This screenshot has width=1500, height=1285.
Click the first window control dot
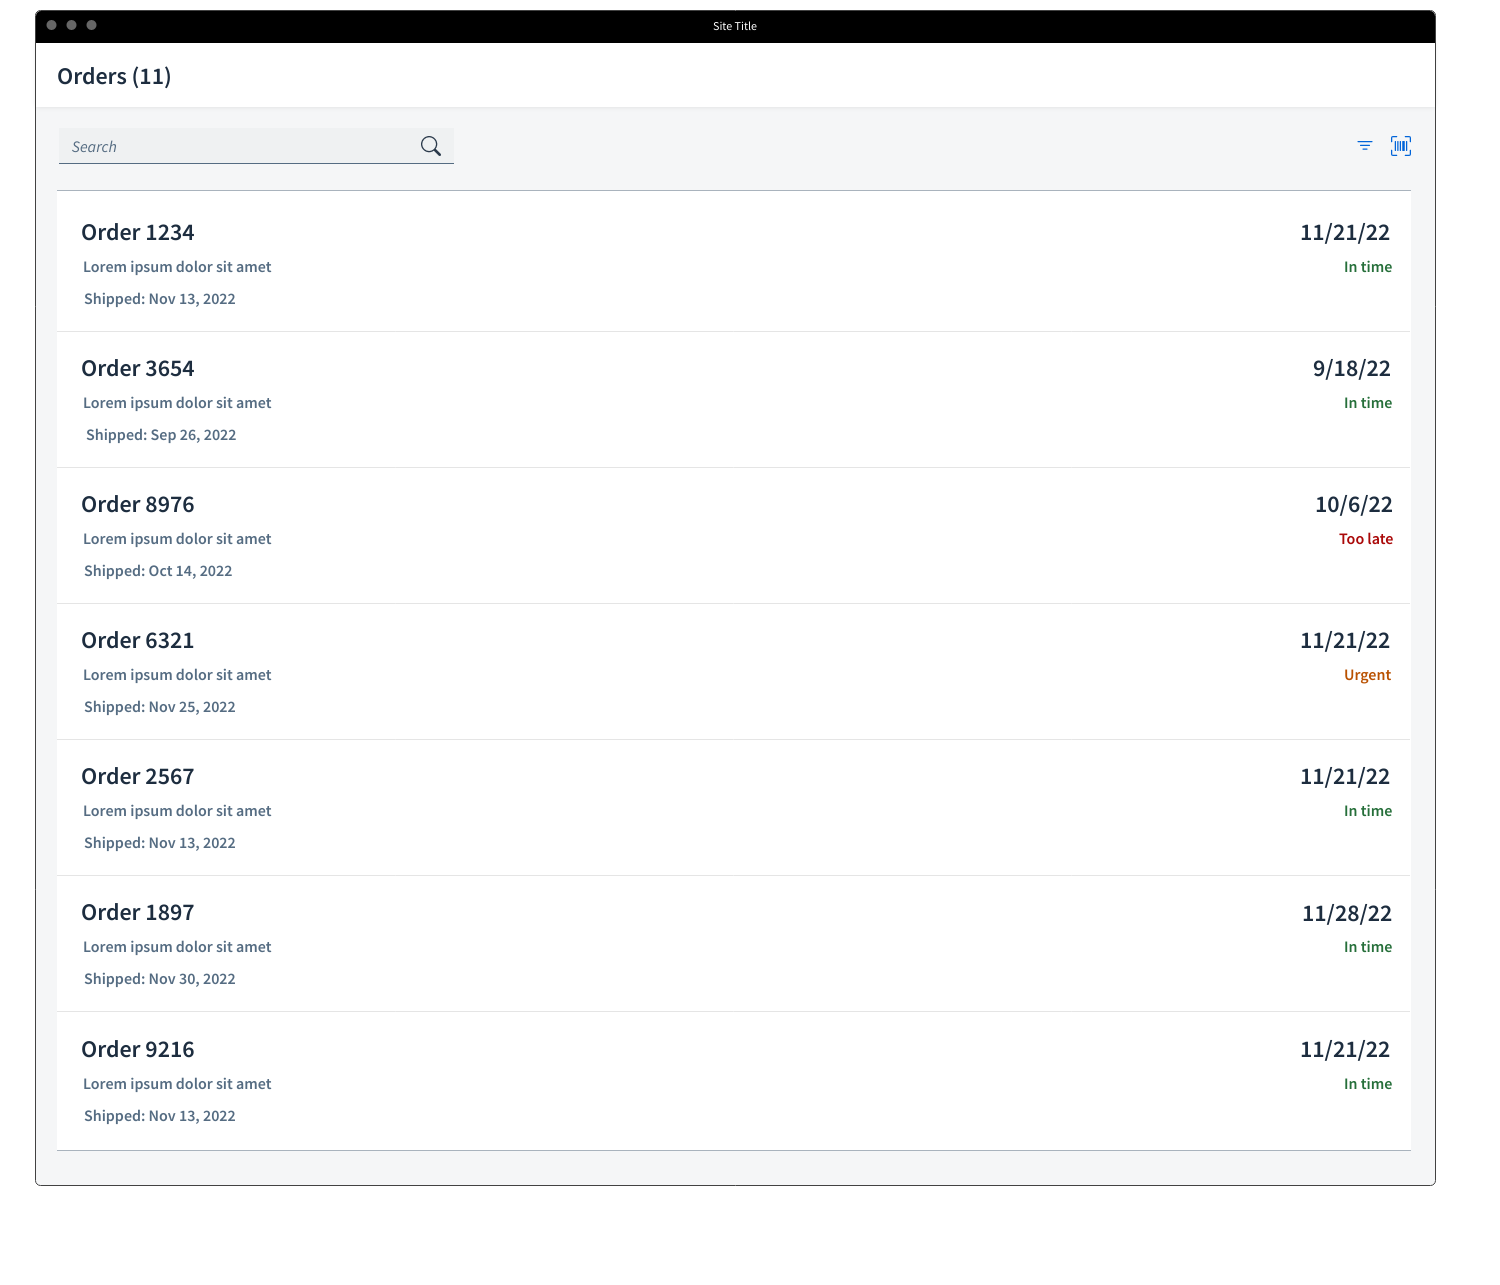tap(52, 25)
